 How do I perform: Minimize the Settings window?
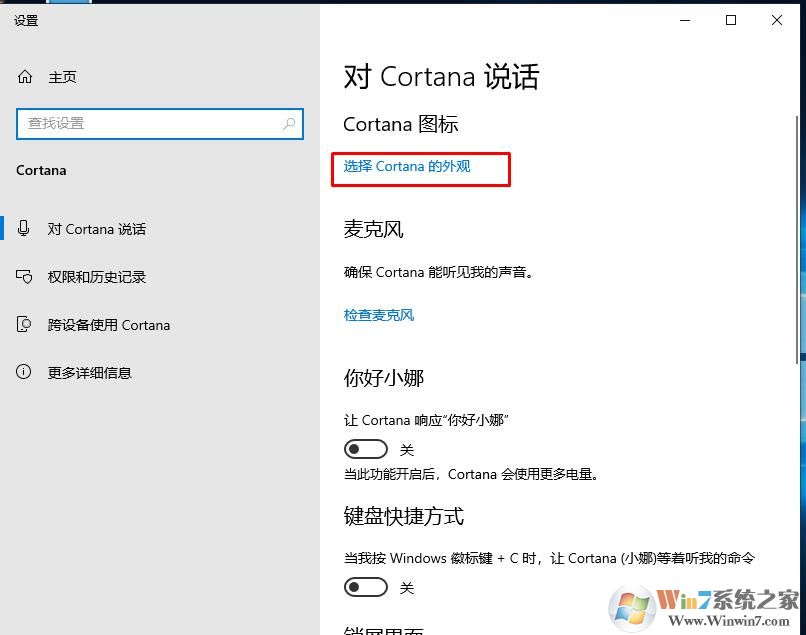click(685, 20)
